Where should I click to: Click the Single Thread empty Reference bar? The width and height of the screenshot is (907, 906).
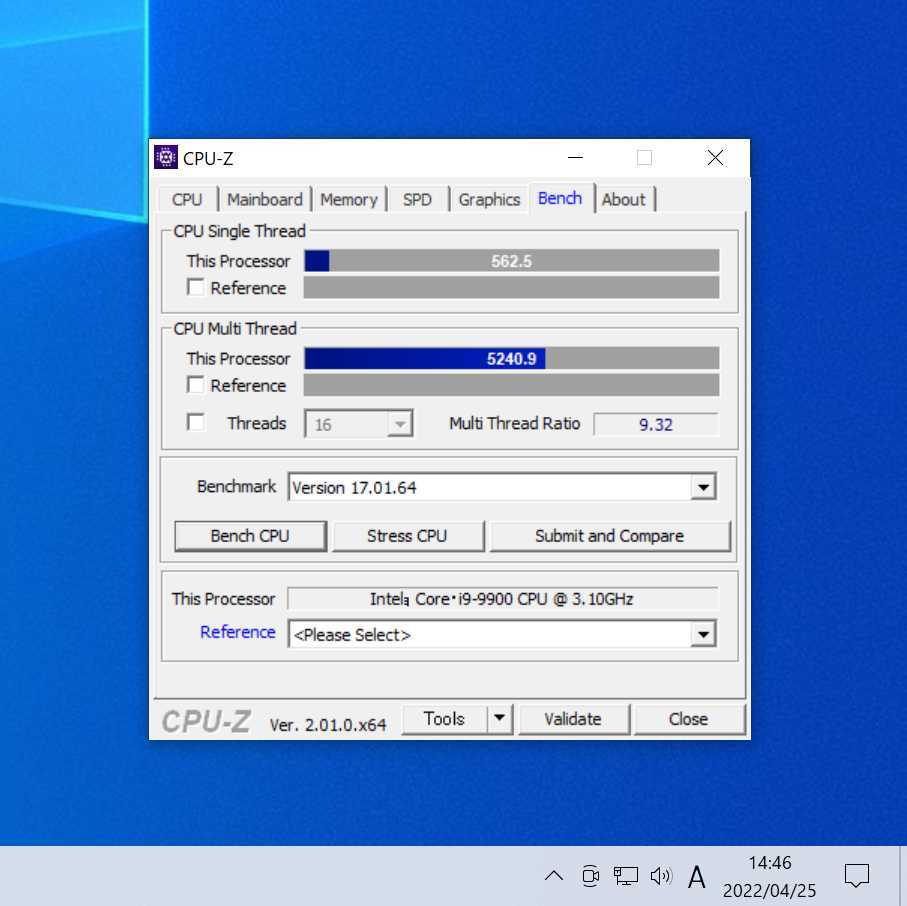tap(512, 288)
